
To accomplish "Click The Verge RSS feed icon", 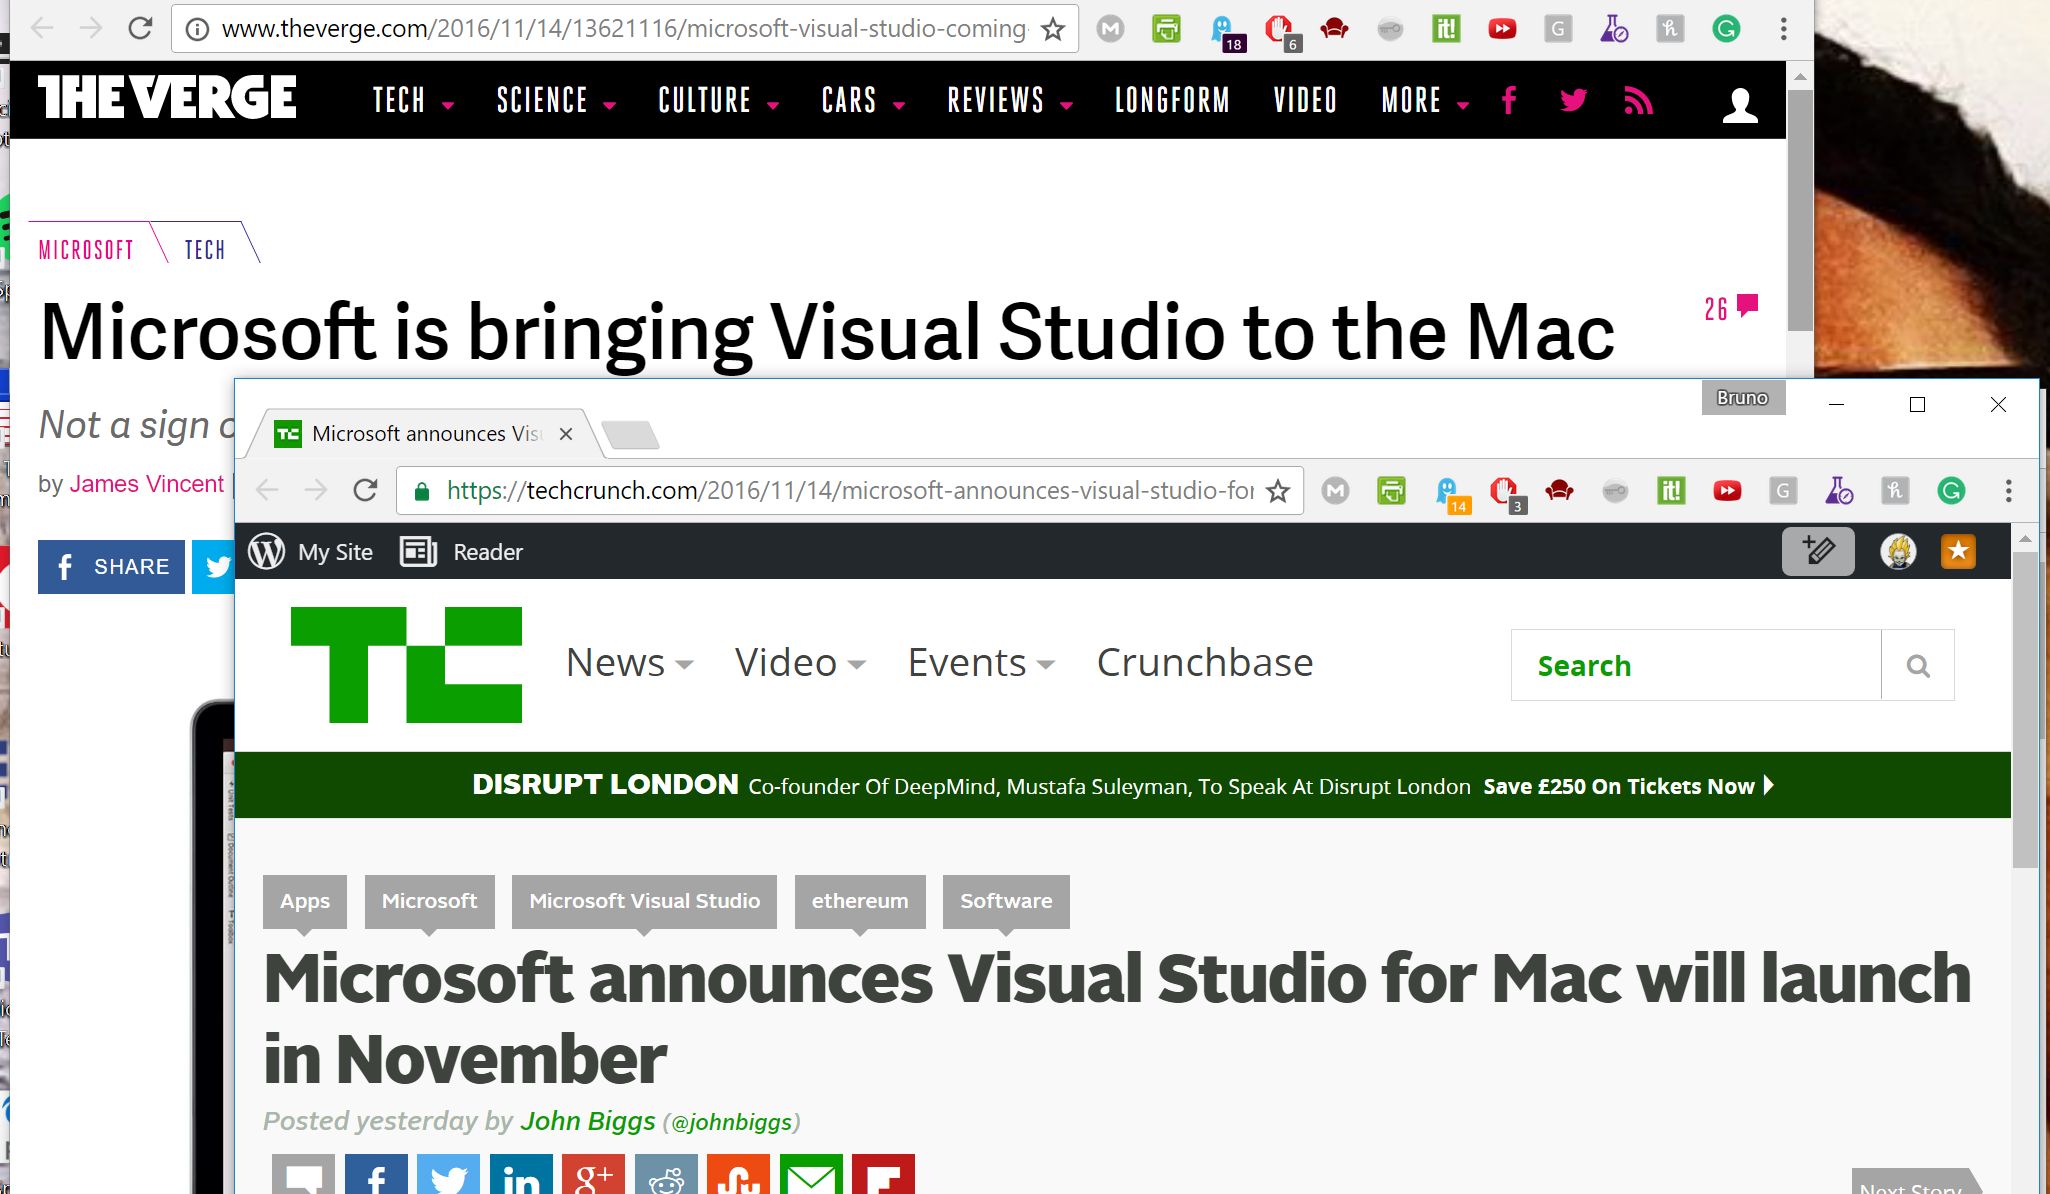I will tap(1637, 101).
